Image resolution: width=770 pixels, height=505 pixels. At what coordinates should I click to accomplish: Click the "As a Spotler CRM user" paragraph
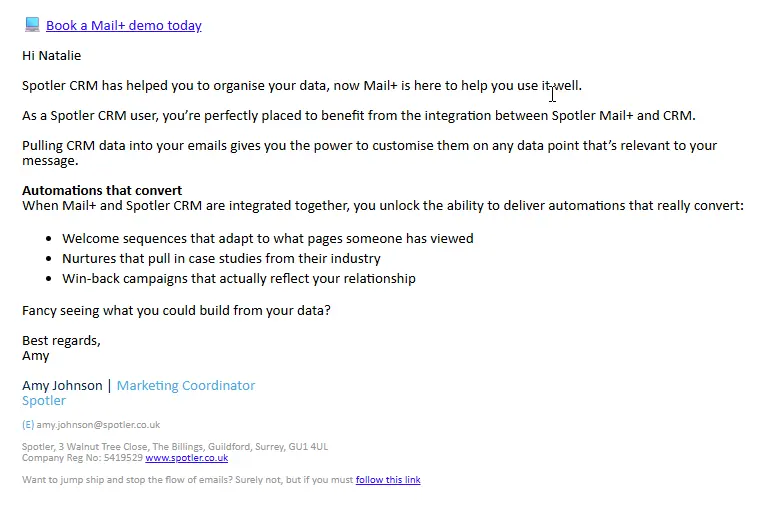point(358,116)
